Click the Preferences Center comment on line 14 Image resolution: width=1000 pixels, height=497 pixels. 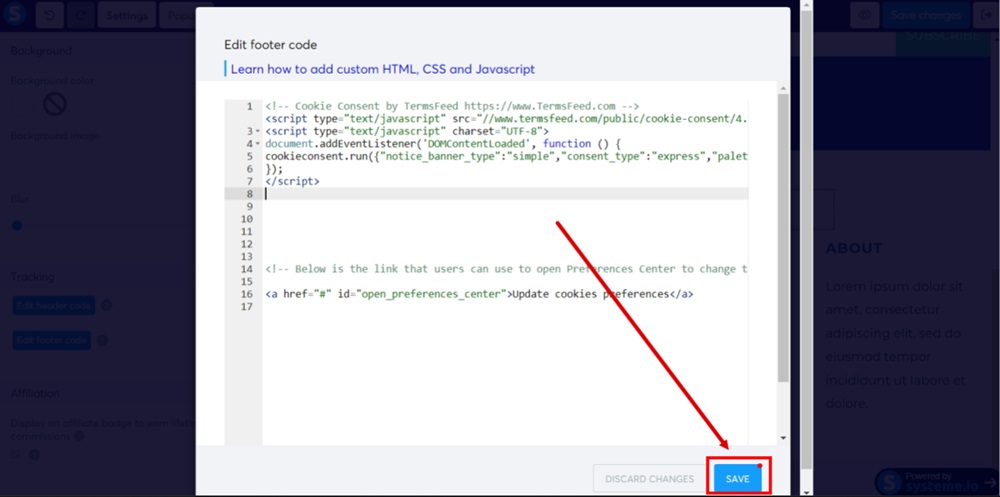pos(506,269)
